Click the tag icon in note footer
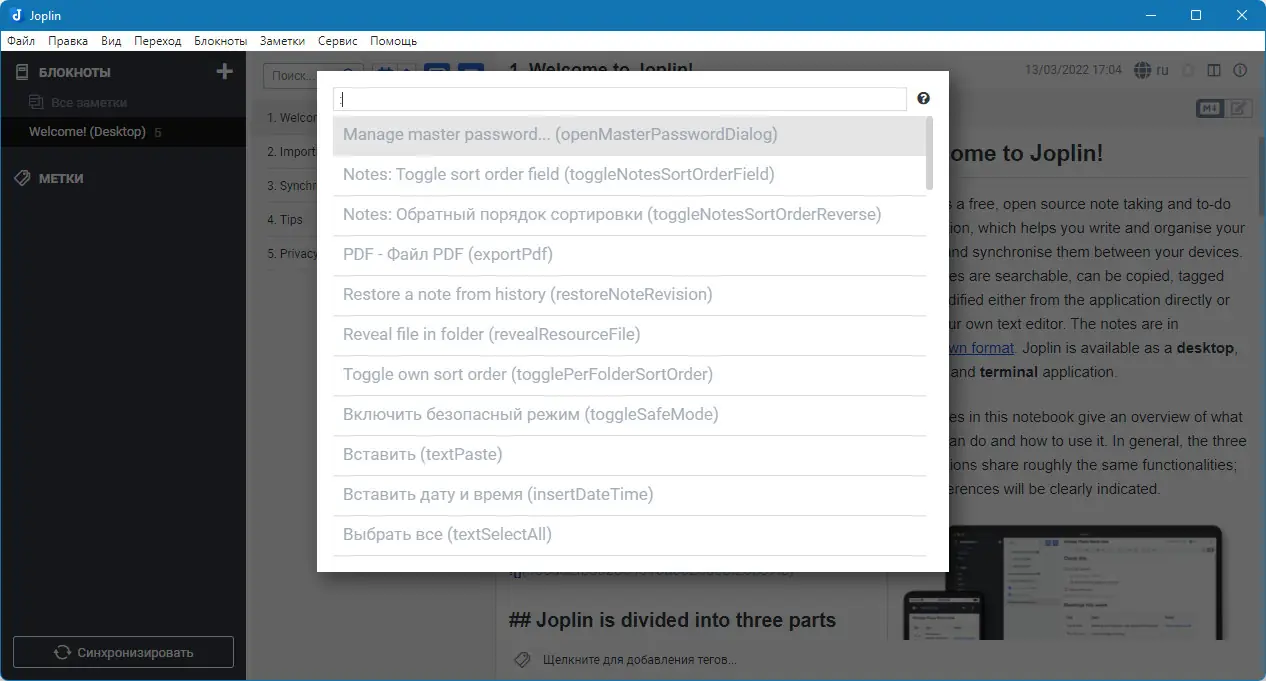Screen dimensions: 1266x681 521,660
